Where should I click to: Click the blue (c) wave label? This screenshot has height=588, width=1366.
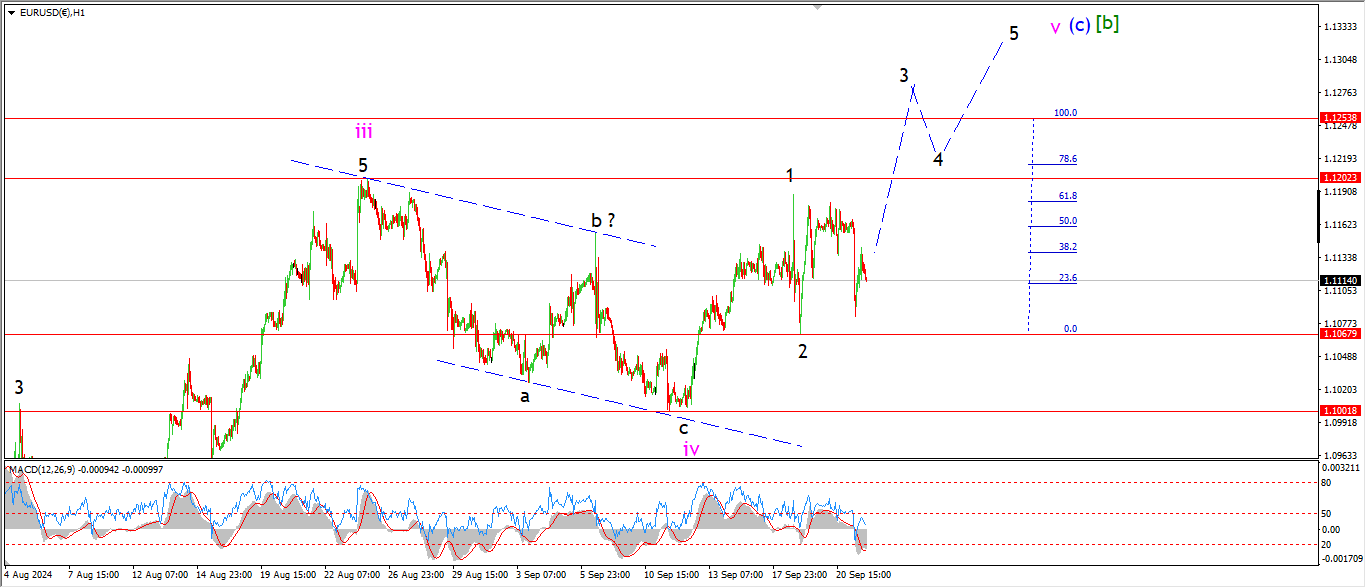1079,26
